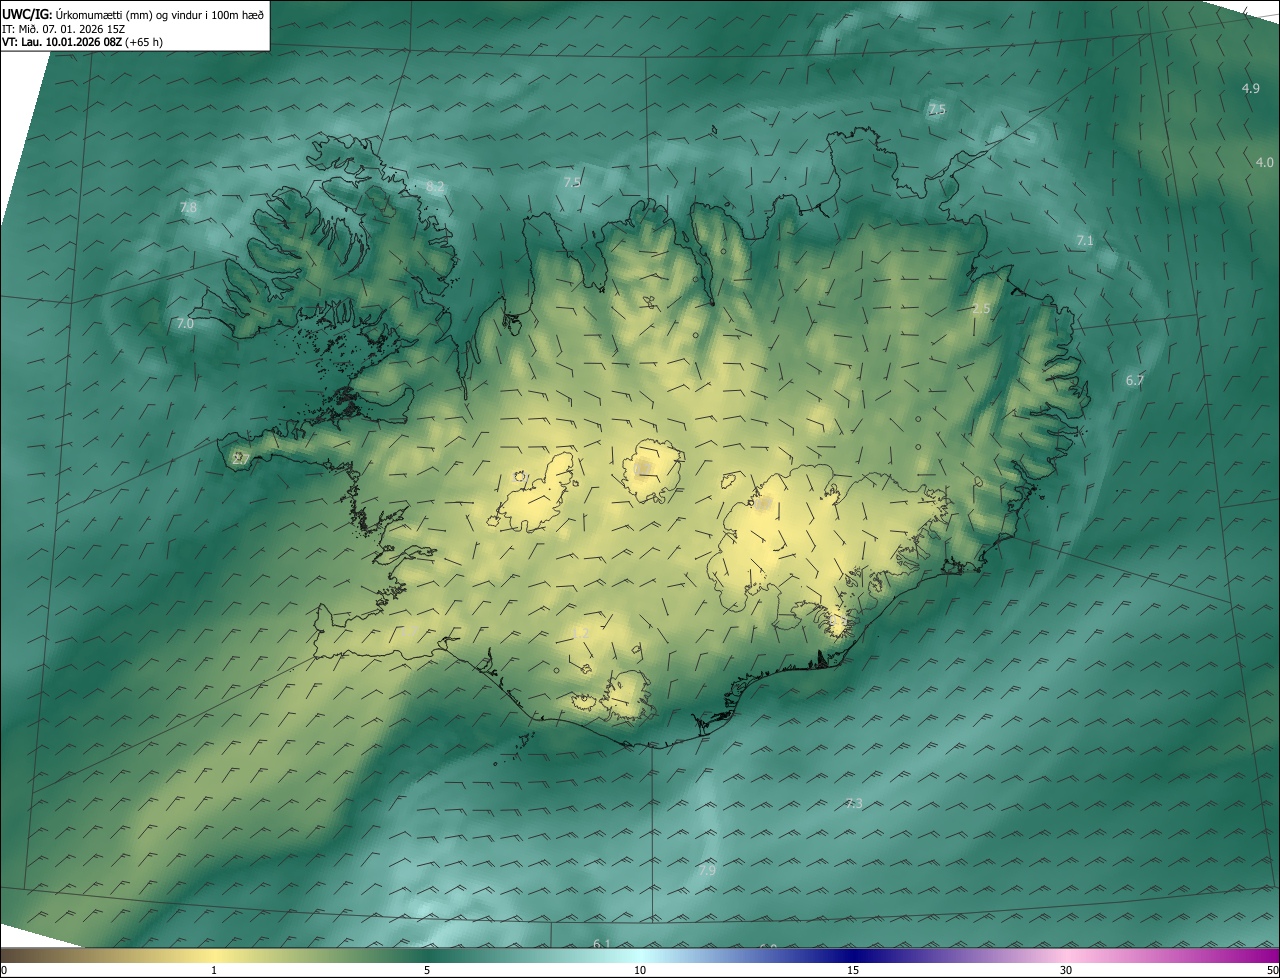Click the 2.5 value label on the map

pos(981,309)
